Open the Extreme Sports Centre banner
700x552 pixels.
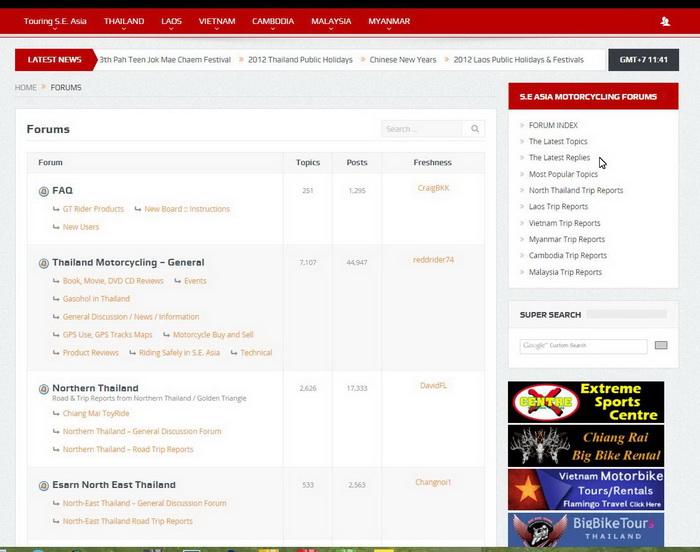click(585, 402)
